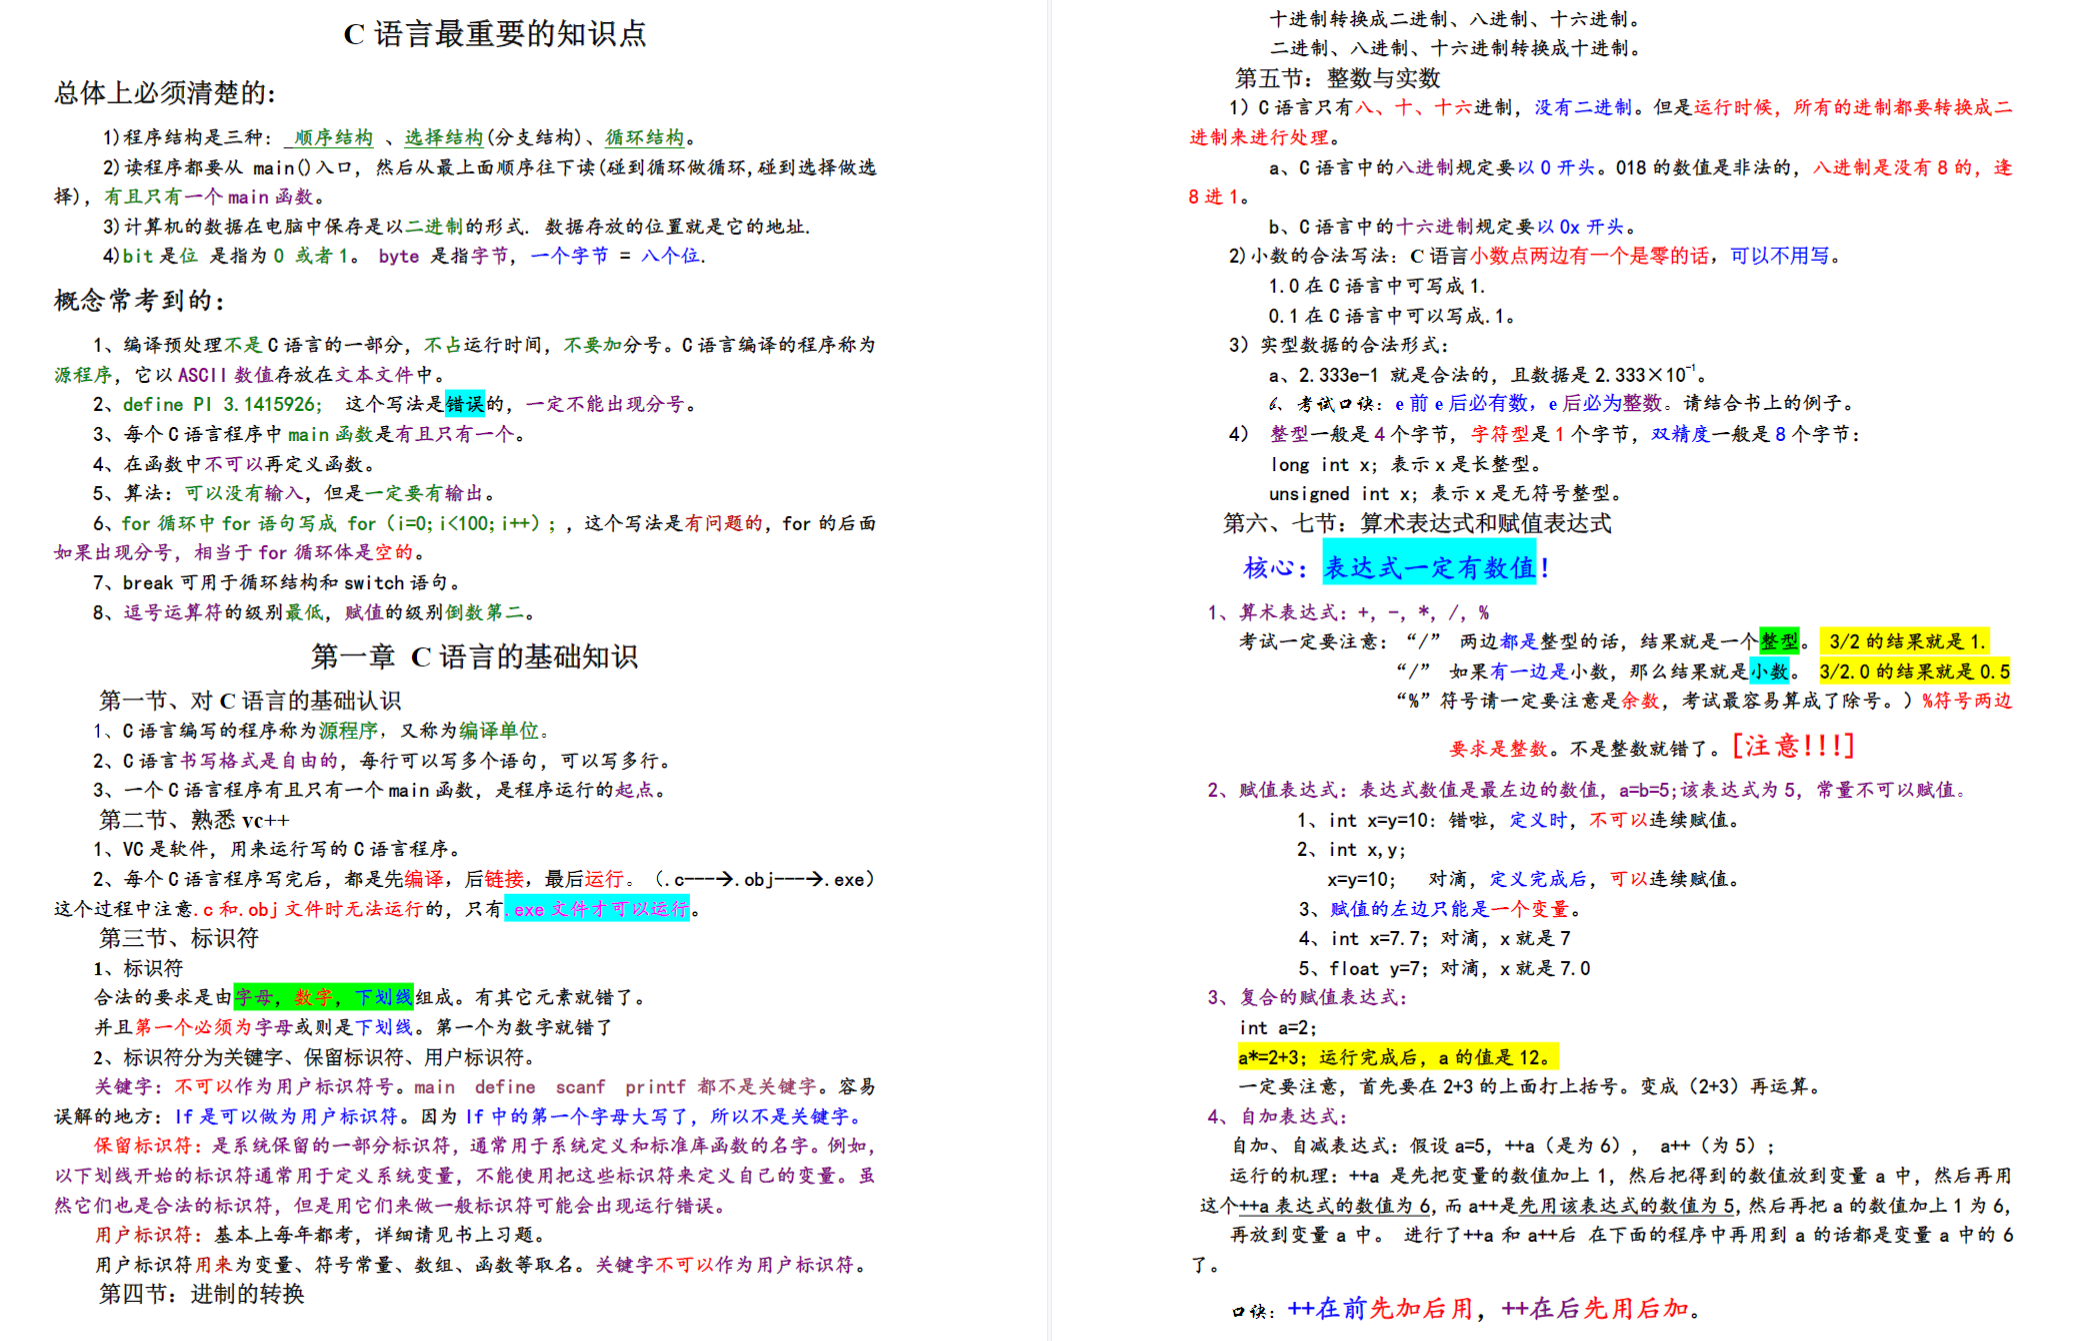Click cyan highlighted .exe文件才可以运行 text

(x=597, y=909)
